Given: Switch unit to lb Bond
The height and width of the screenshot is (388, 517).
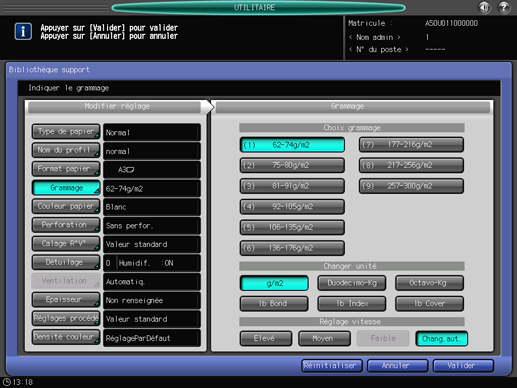Looking at the screenshot, I should pyautogui.click(x=274, y=304).
